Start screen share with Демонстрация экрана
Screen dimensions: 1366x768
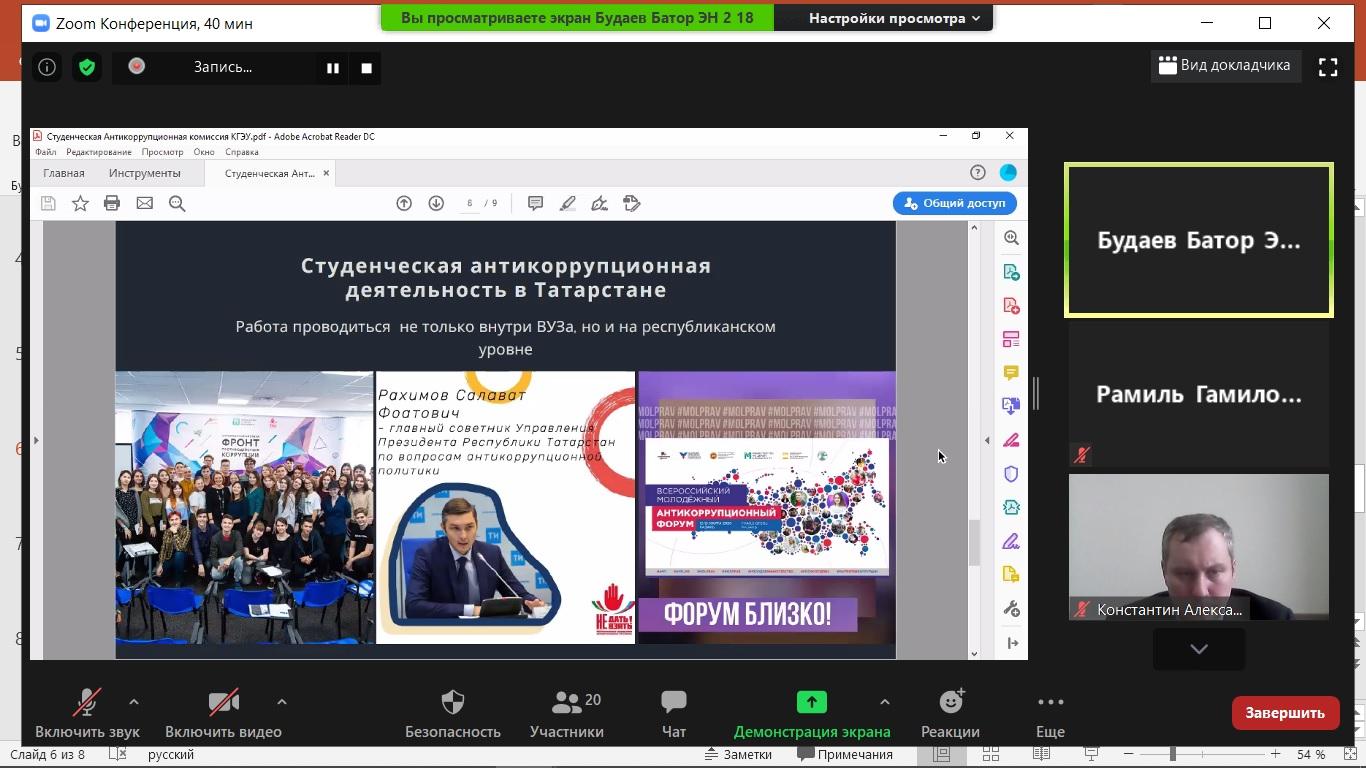pos(811,713)
